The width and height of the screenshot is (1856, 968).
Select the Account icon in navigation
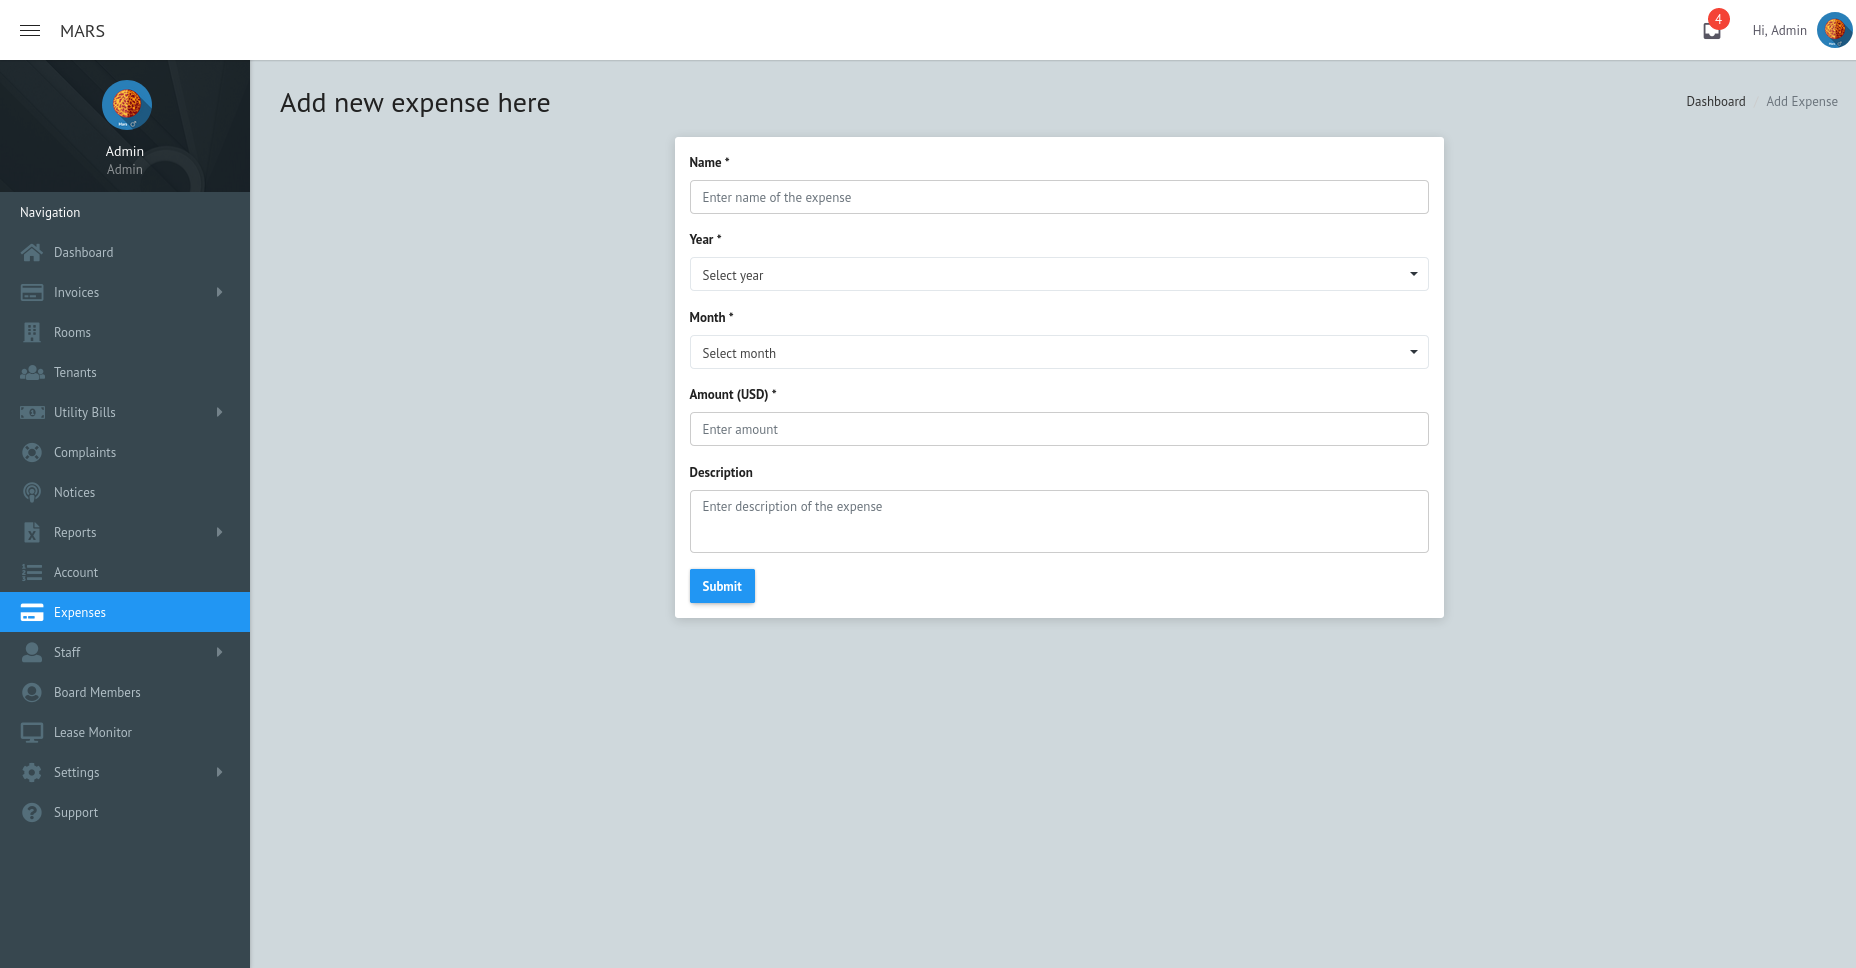coord(31,572)
